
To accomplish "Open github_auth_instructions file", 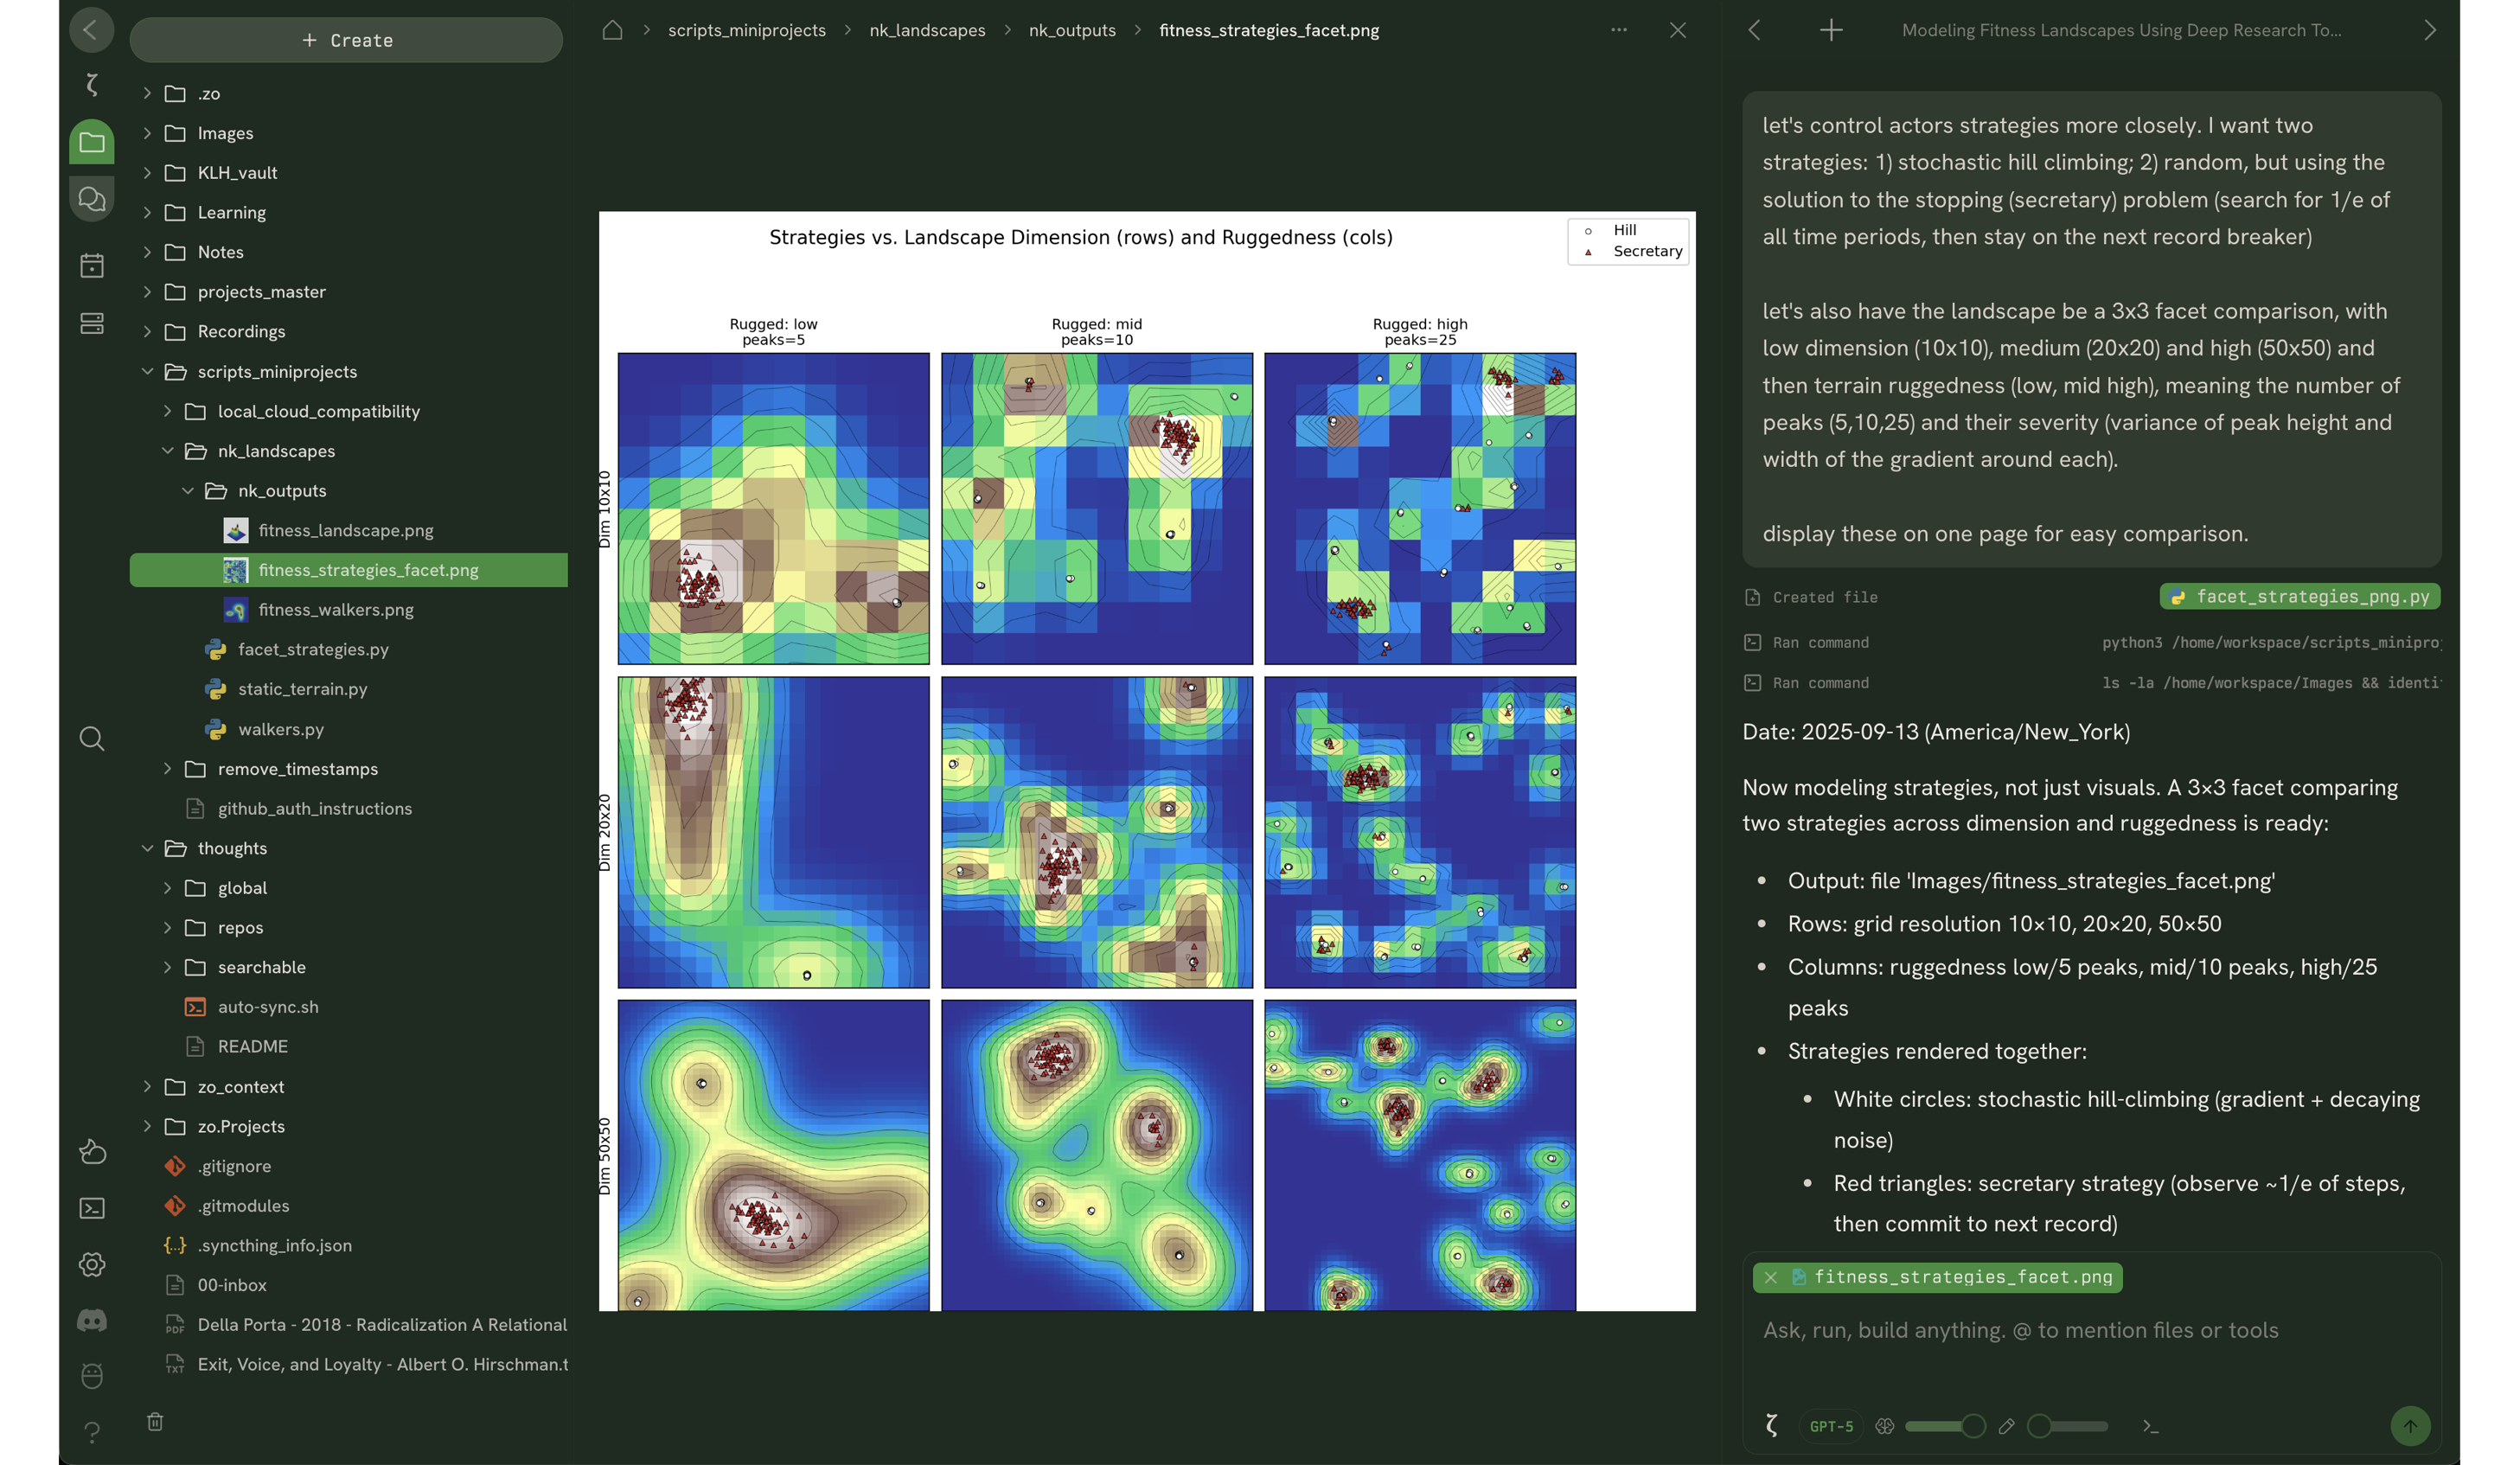I will (314, 808).
